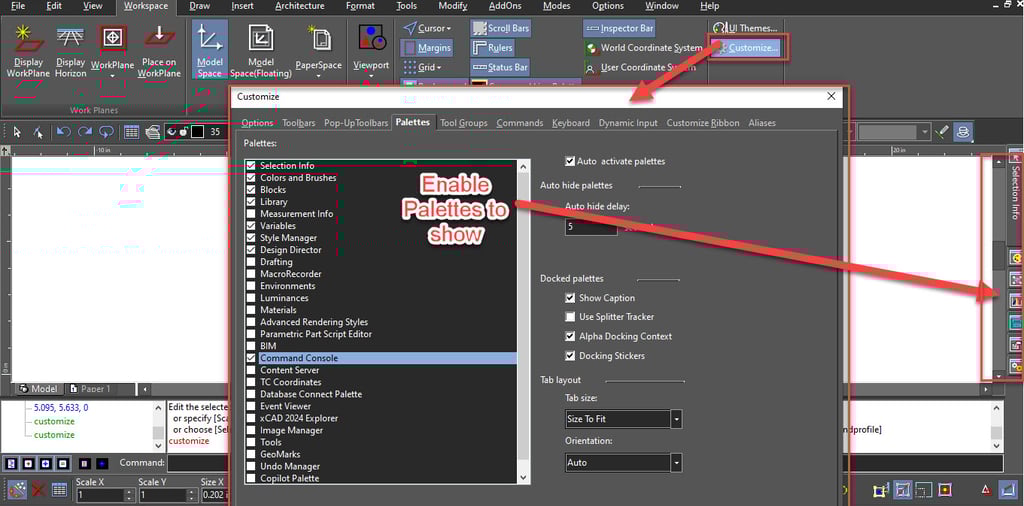Open the Orientation dropdown

[x=677, y=462]
